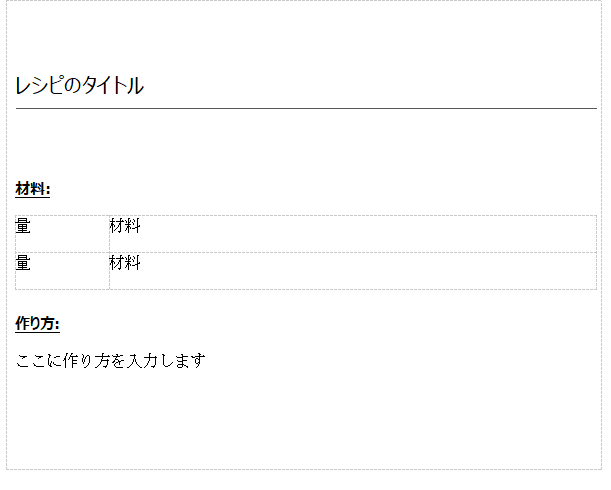Select the "作り方:" heading
This screenshot has height=490, width=611.
(x=37, y=323)
